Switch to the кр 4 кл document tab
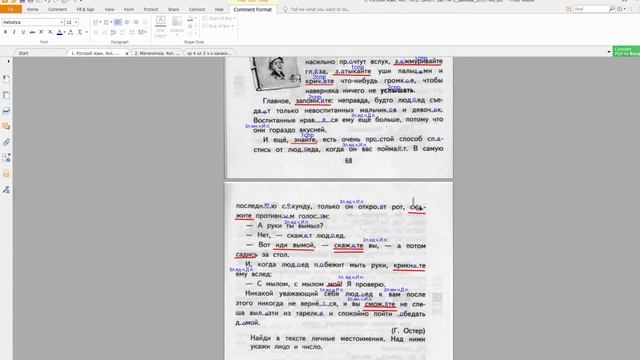This screenshot has width=640, height=360. [x=209, y=53]
